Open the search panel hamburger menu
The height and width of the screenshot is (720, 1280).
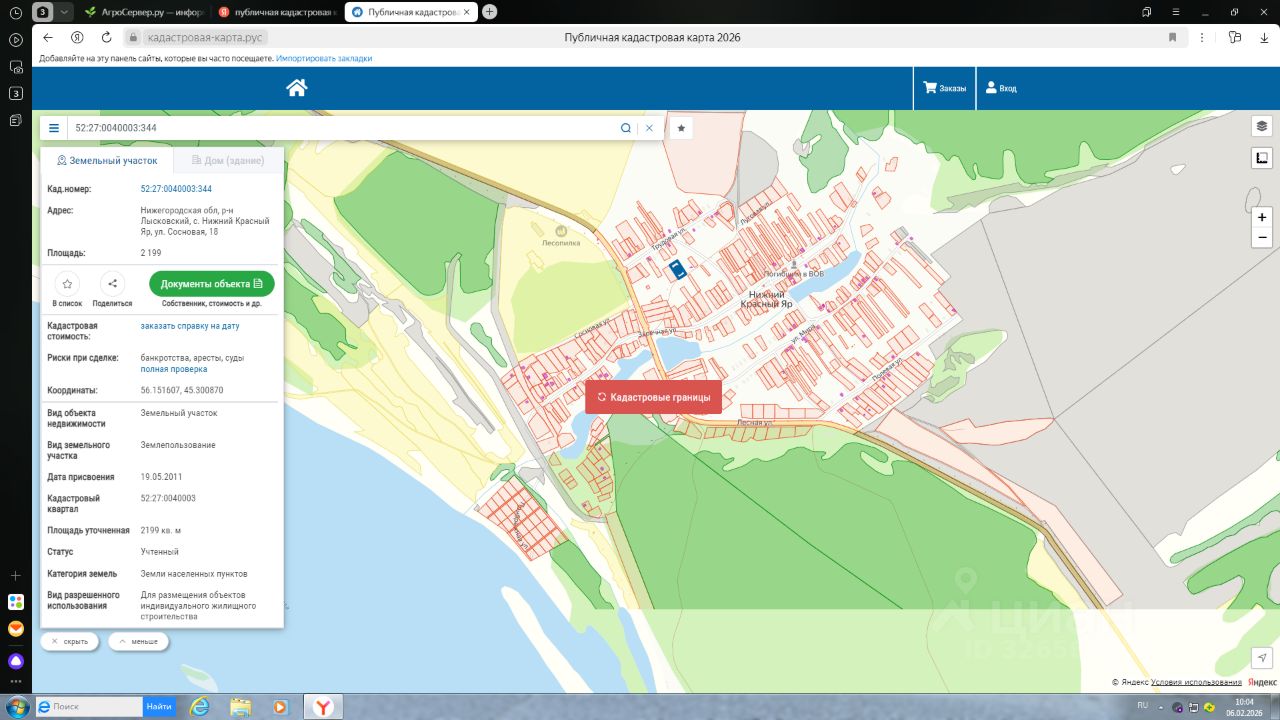(54, 128)
